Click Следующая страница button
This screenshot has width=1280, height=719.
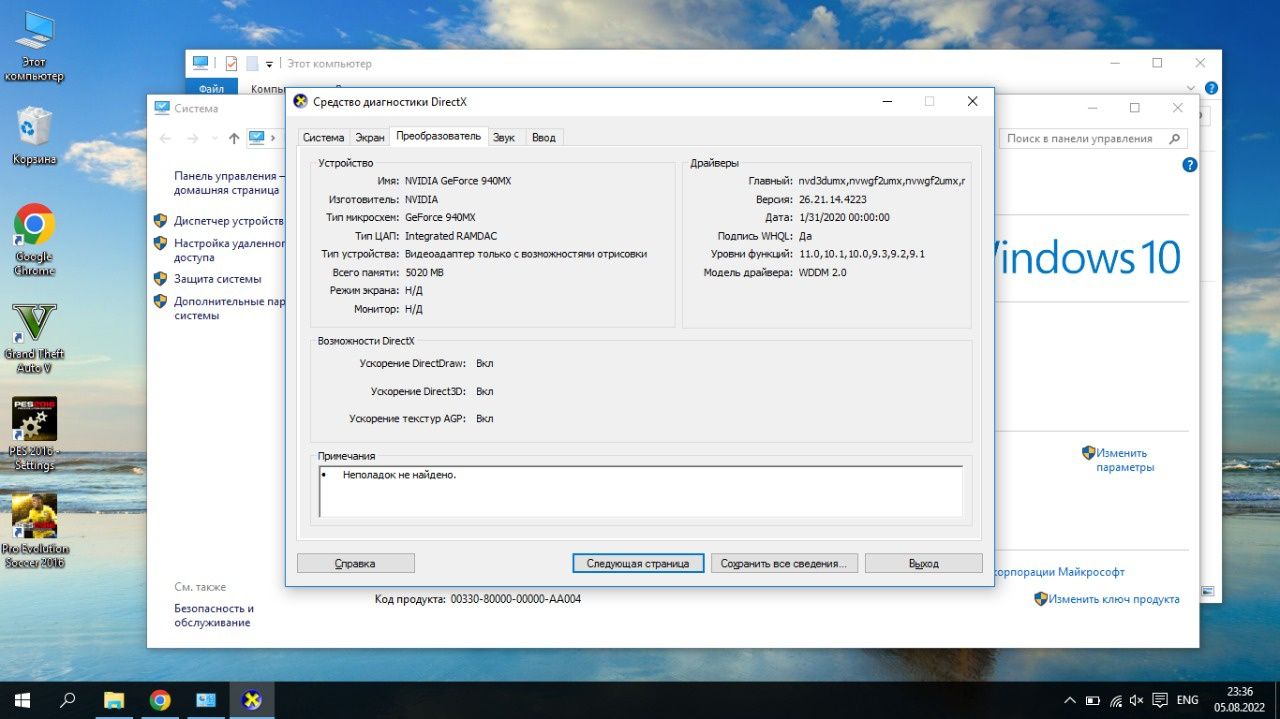(638, 563)
